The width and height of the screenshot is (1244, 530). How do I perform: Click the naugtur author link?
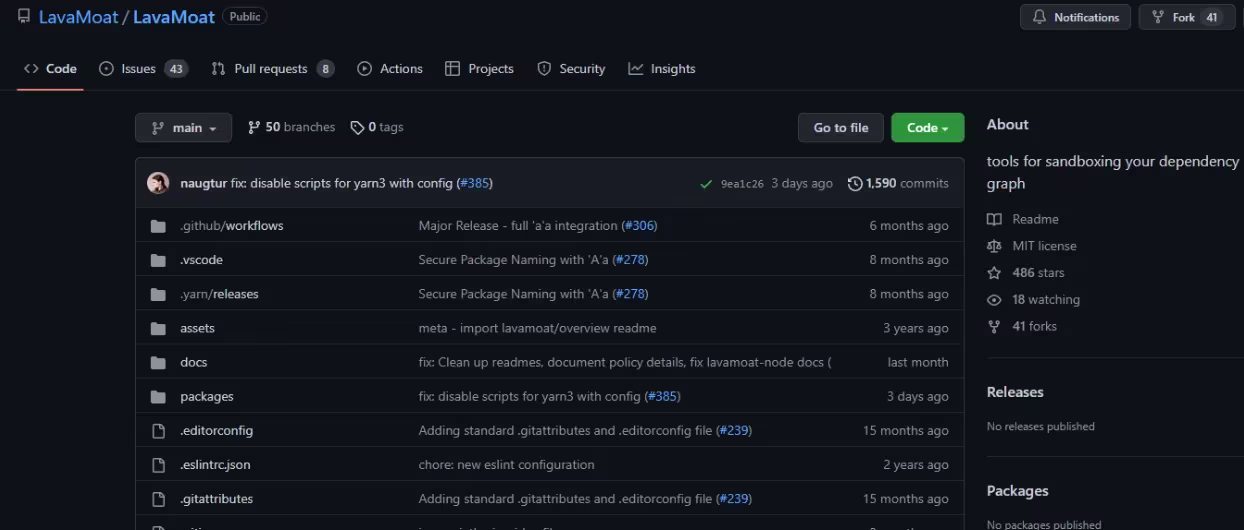click(x=203, y=184)
